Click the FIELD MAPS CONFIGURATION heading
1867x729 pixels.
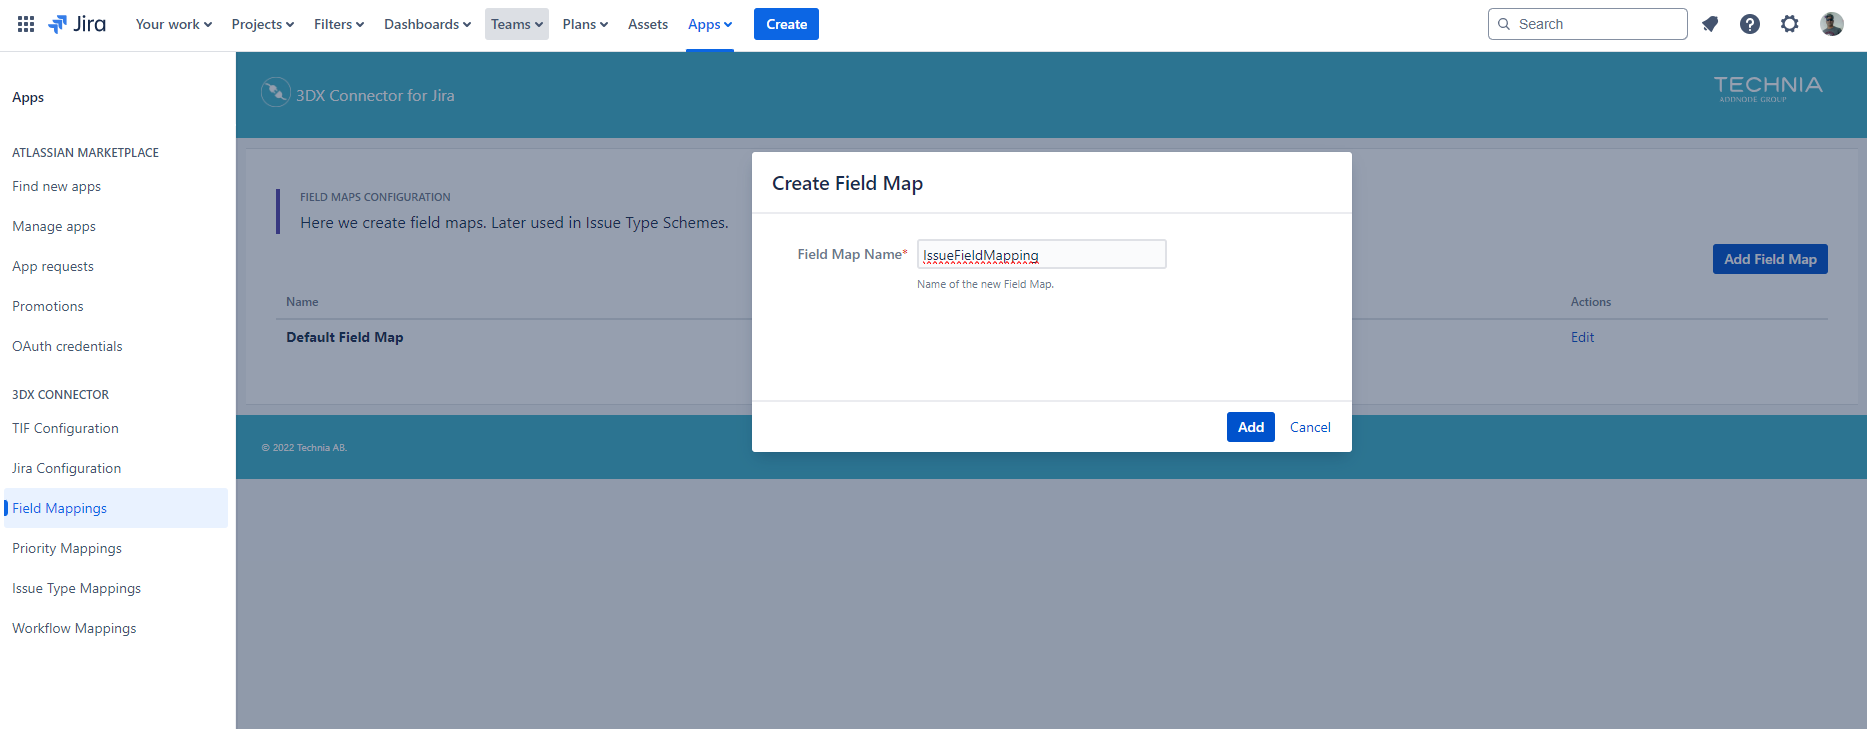point(375,197)
